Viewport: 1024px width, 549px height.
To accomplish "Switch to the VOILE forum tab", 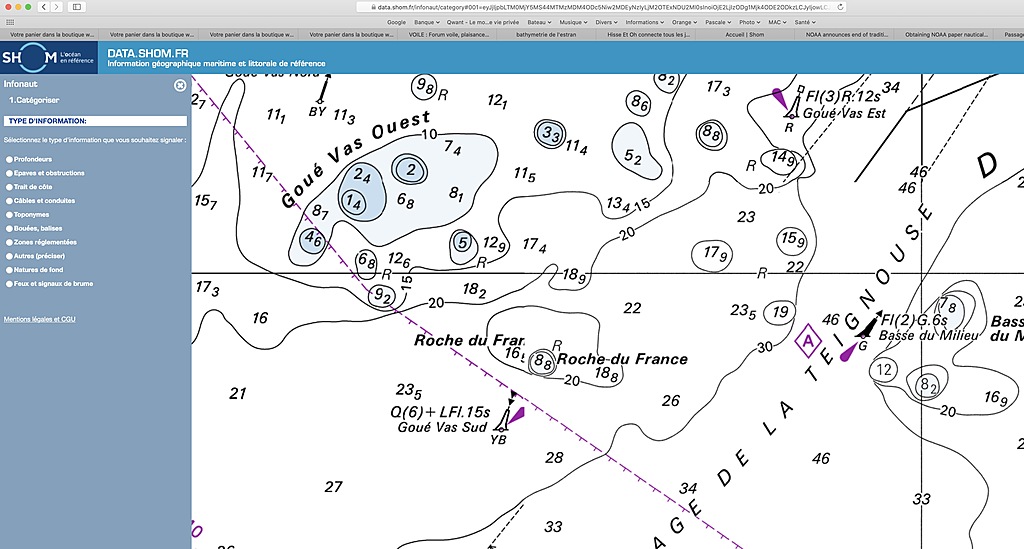I will tap(449, 35).
